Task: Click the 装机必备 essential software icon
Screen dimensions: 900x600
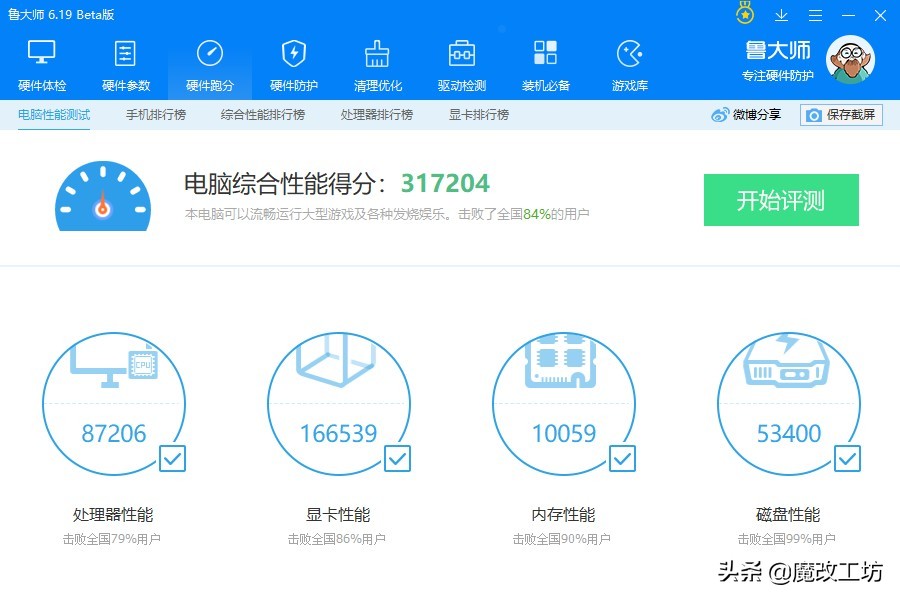Action: pos(545,63)
